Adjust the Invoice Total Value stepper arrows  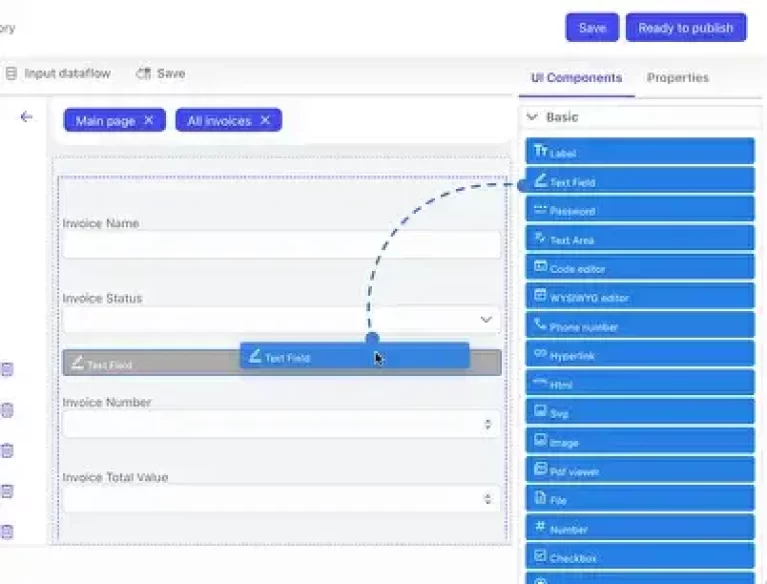487,498
